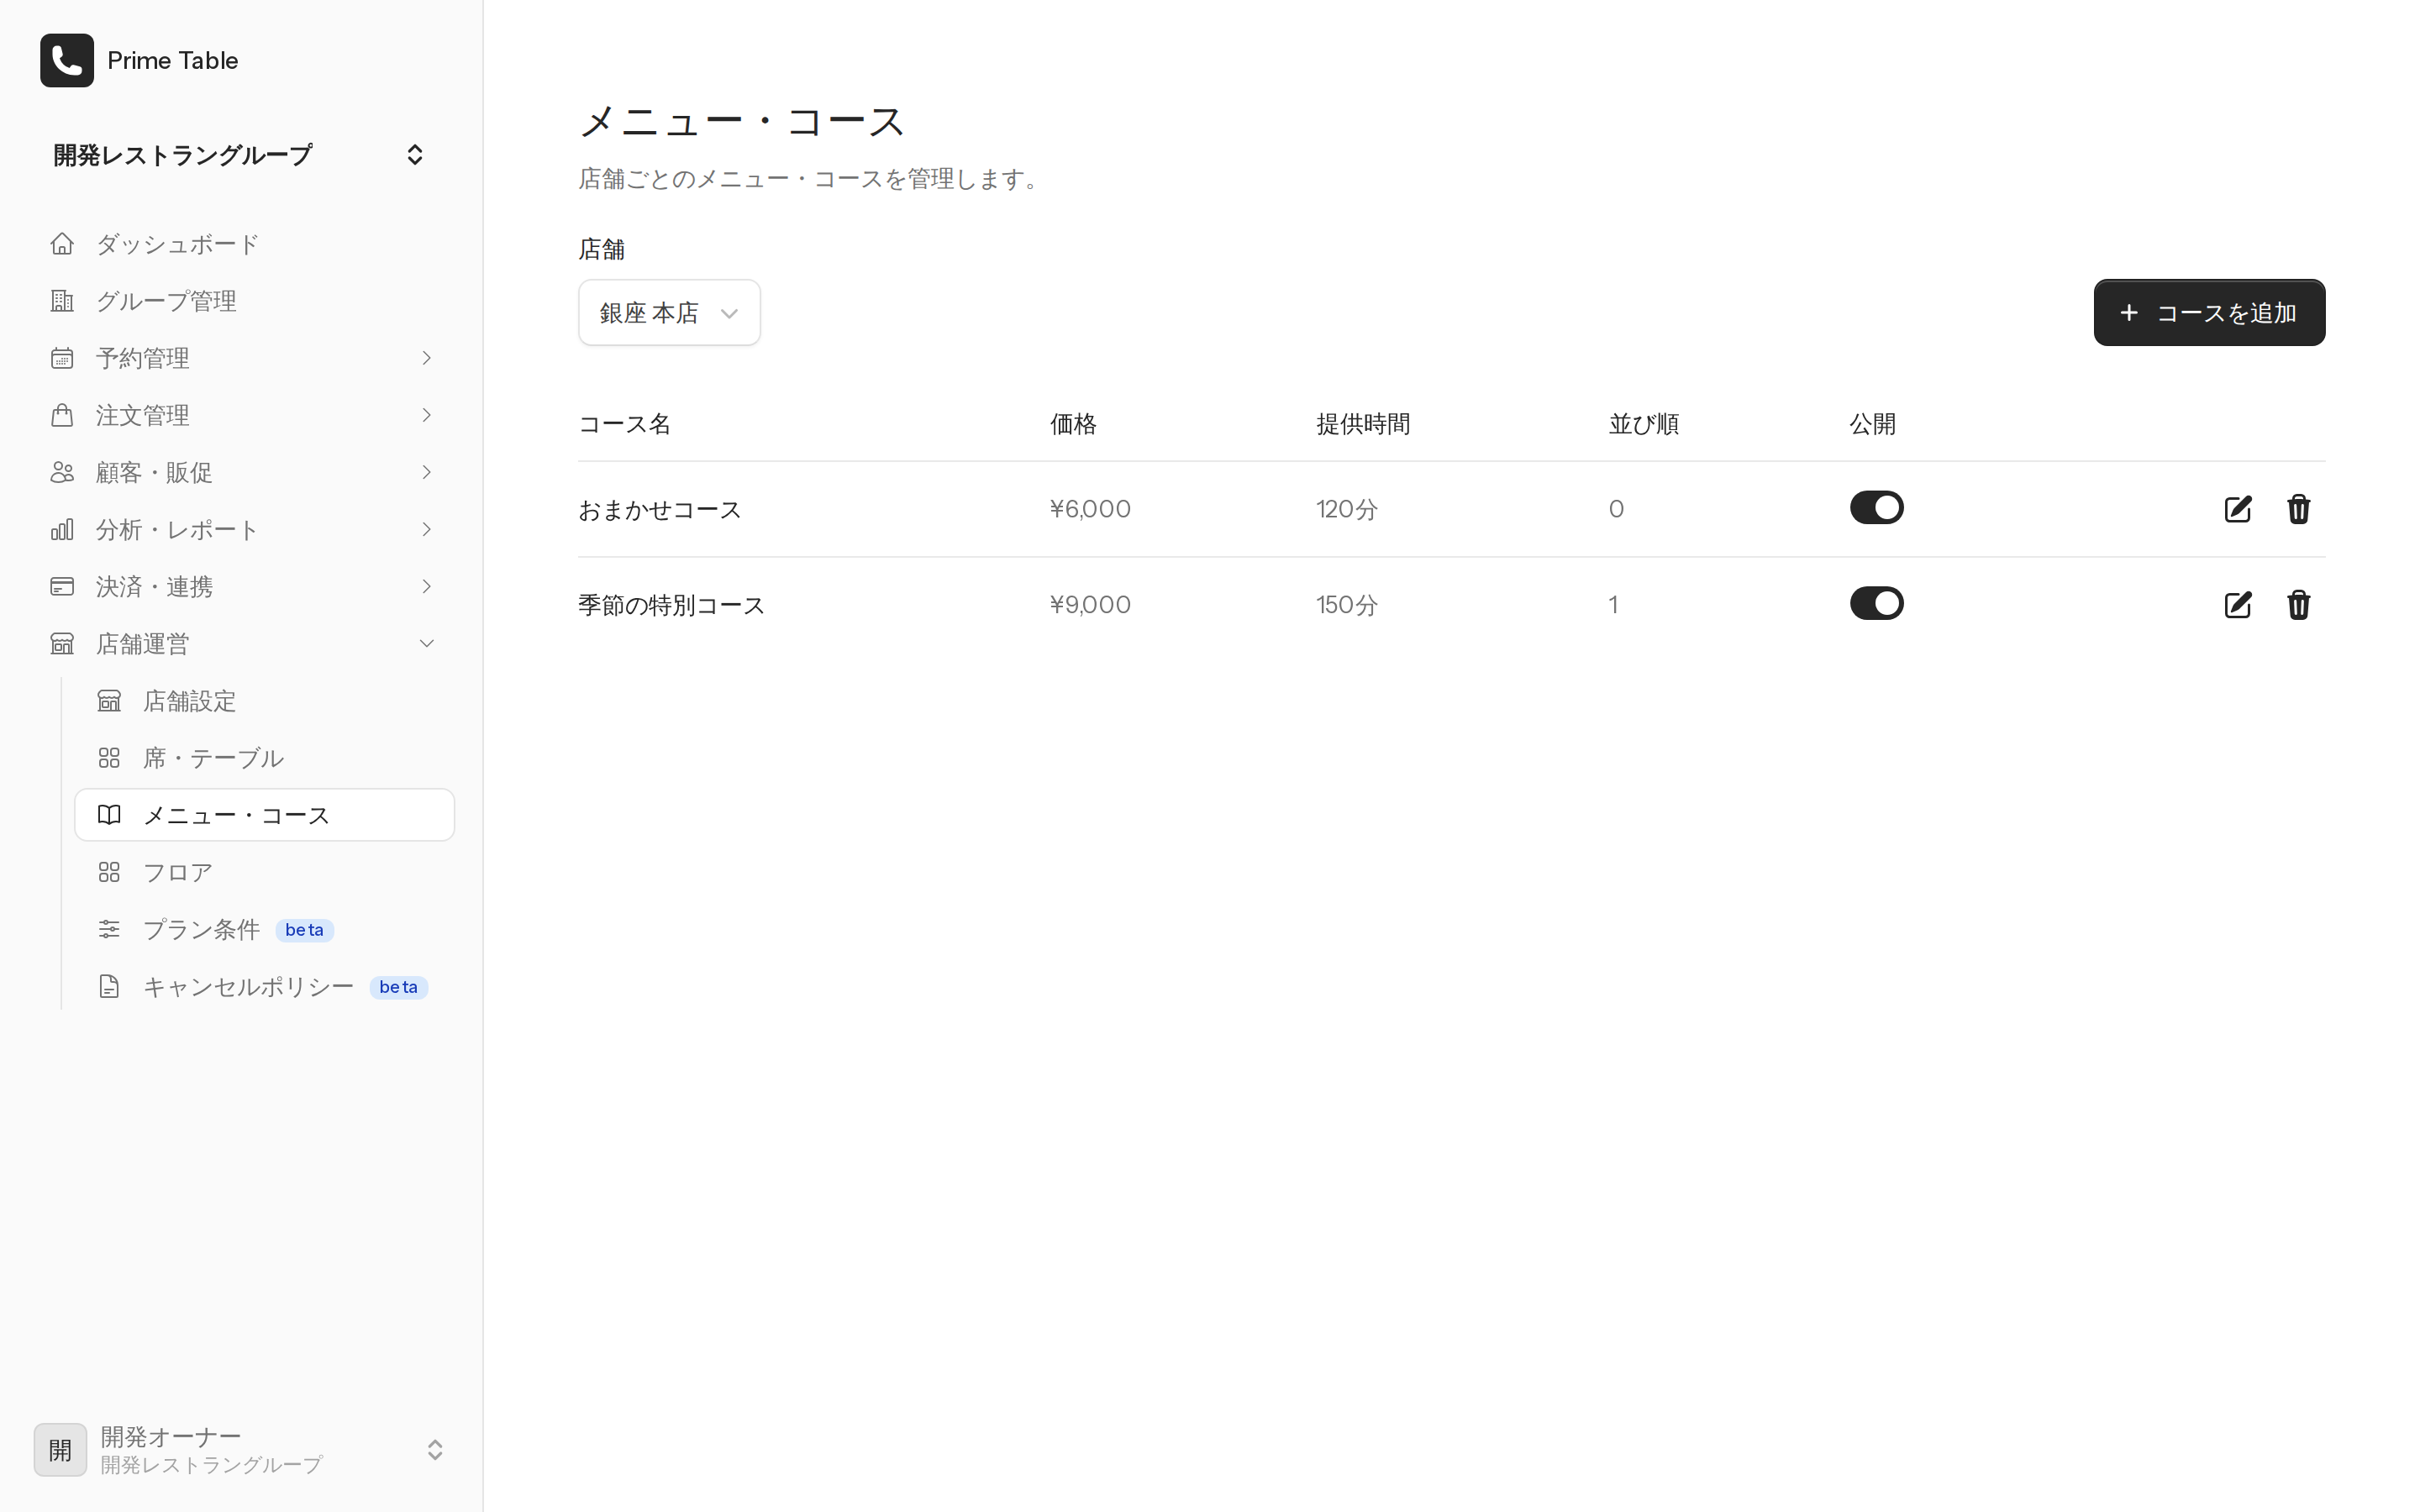Viewport: 2420px width, 1512px height.
Task: Expand the 決済・連携 chevron
Action: click(x=426, y=586)
